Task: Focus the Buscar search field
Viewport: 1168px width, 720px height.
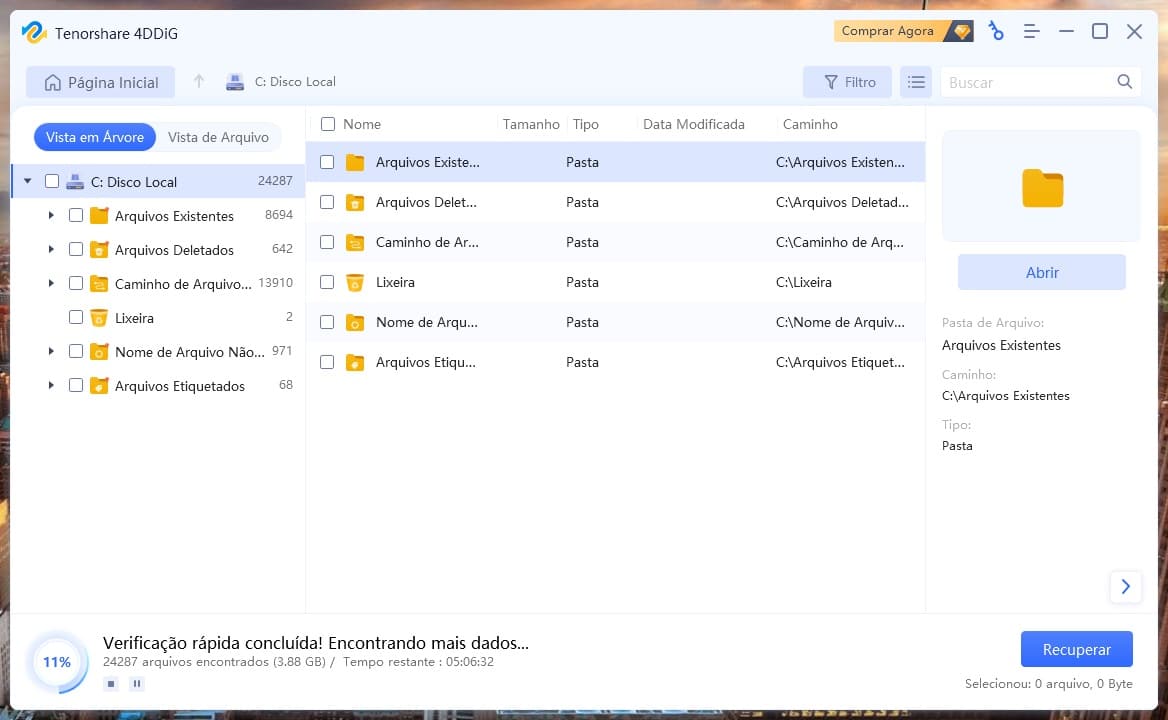Action: point(1041,82)
